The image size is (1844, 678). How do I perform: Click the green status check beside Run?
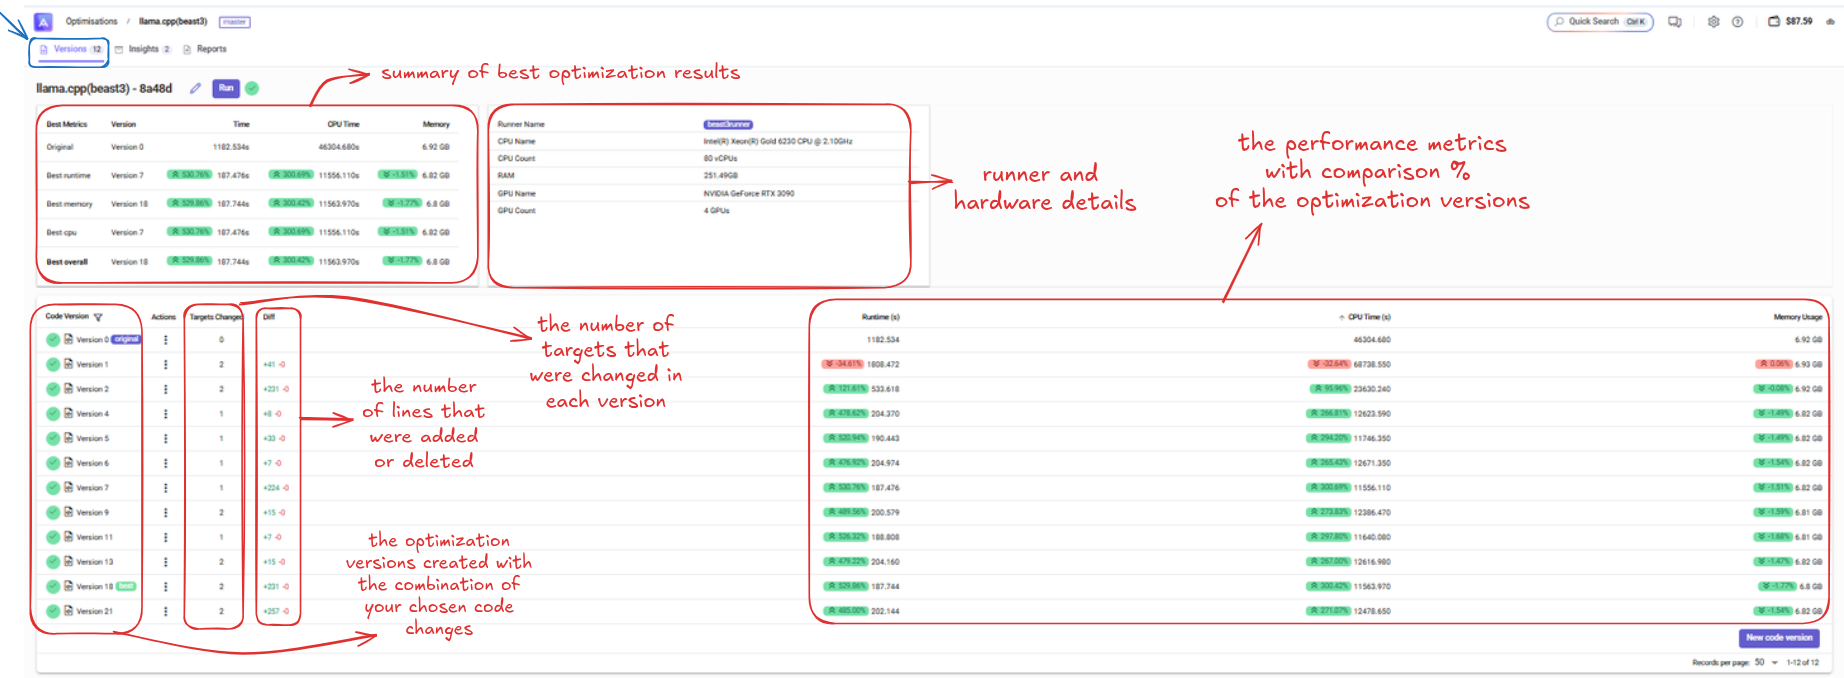tap(252, 88)
